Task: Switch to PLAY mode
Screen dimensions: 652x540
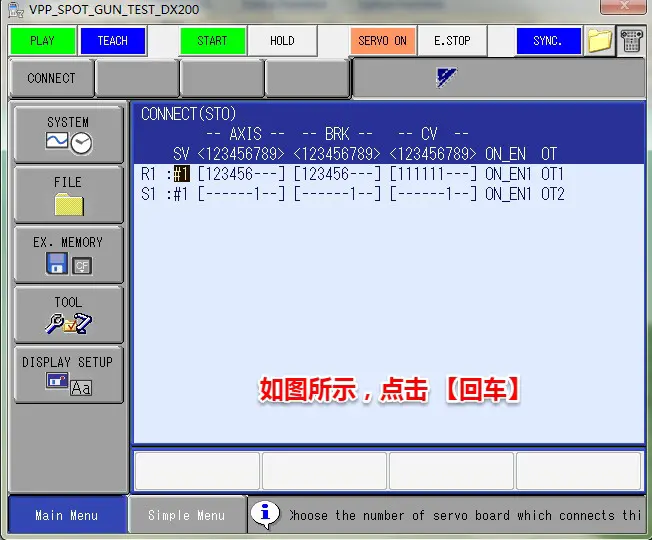Action: pos(42,41)
